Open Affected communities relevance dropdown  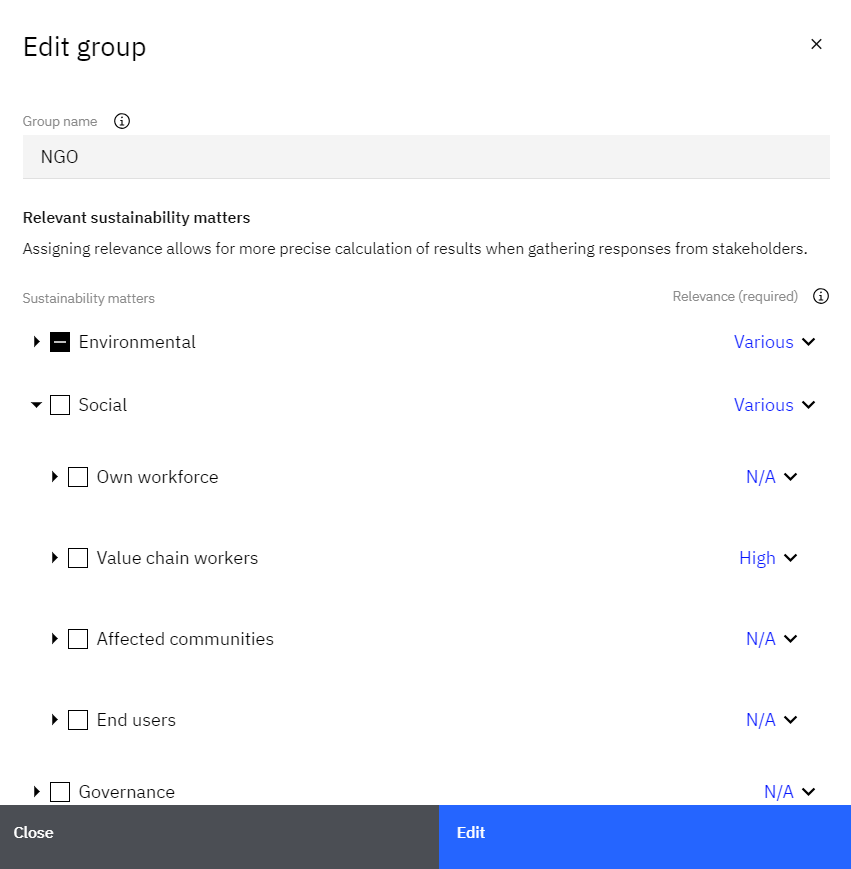(772, 639)
